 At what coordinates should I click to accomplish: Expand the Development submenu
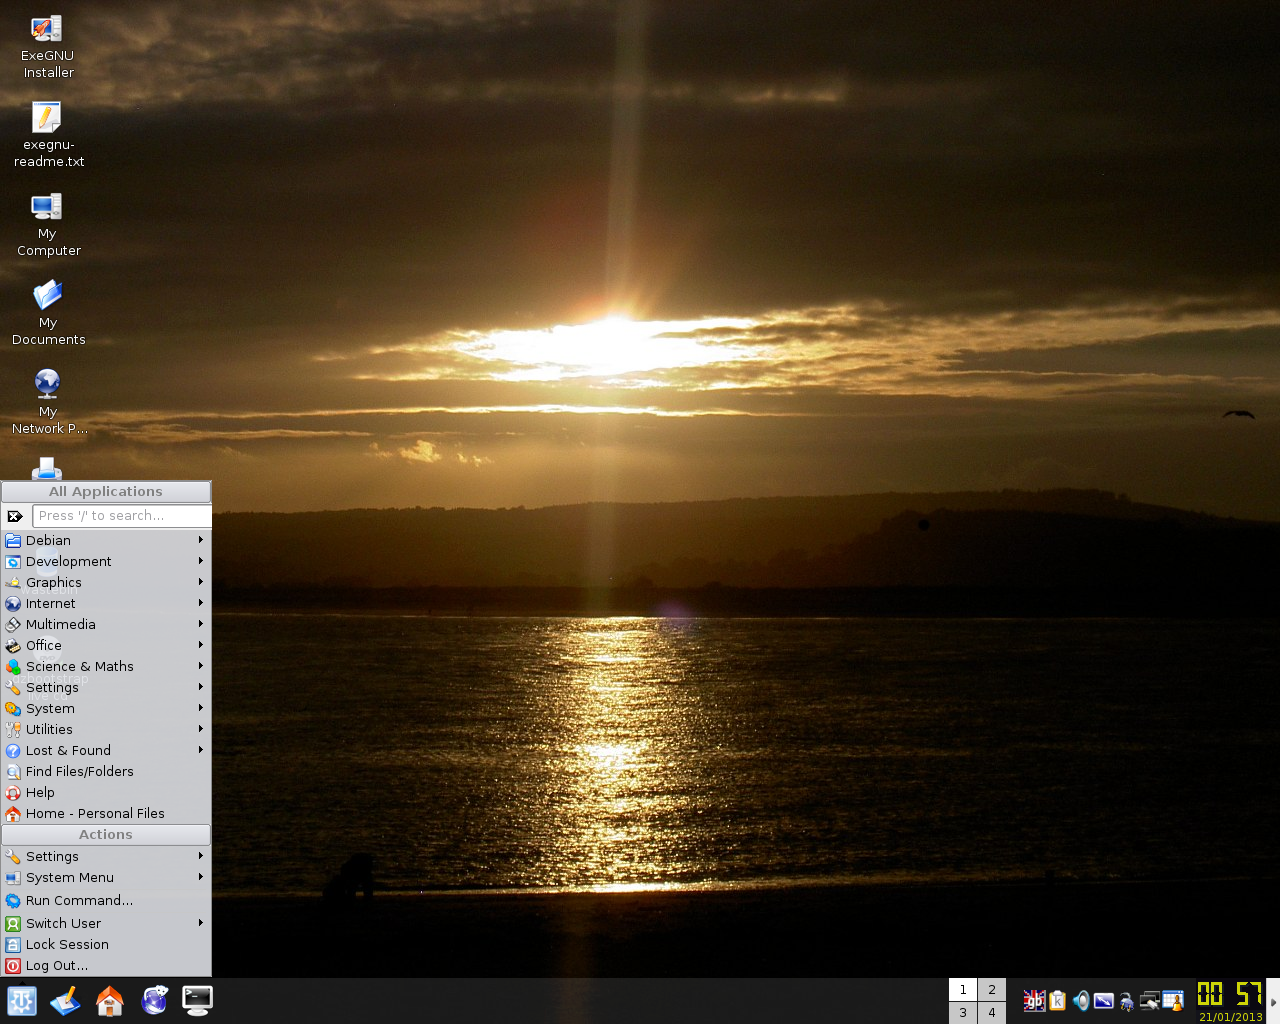point(106,561)
